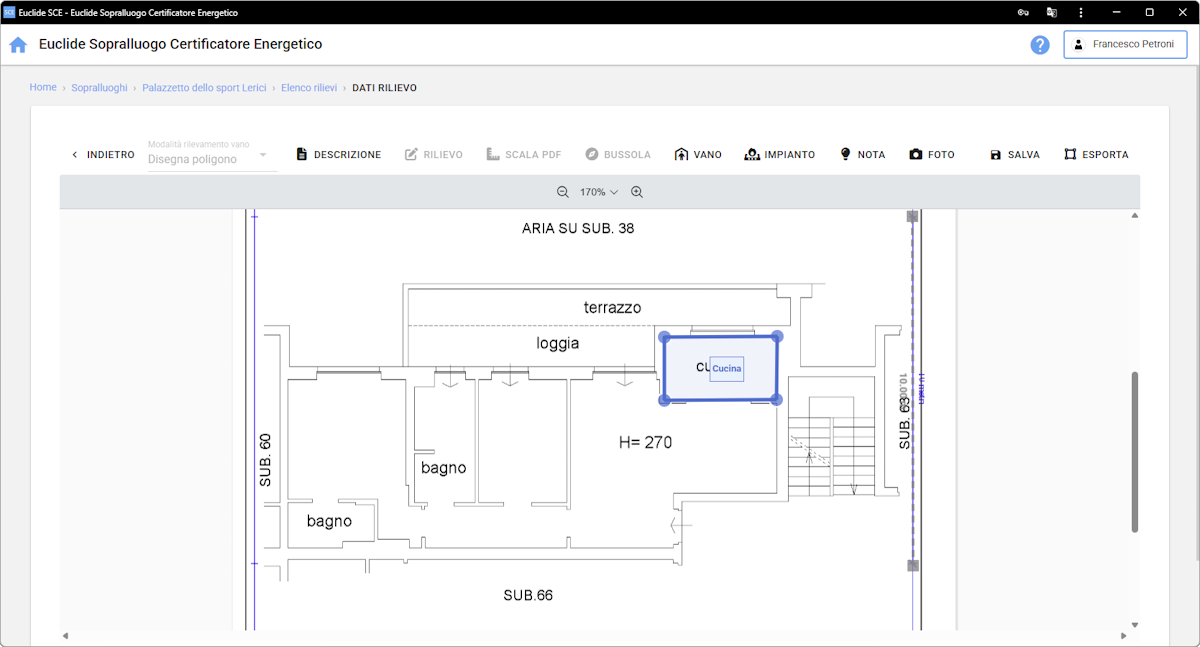Save the survey with Salva
The image size is (1200, 647).
tap(1014, 155)
